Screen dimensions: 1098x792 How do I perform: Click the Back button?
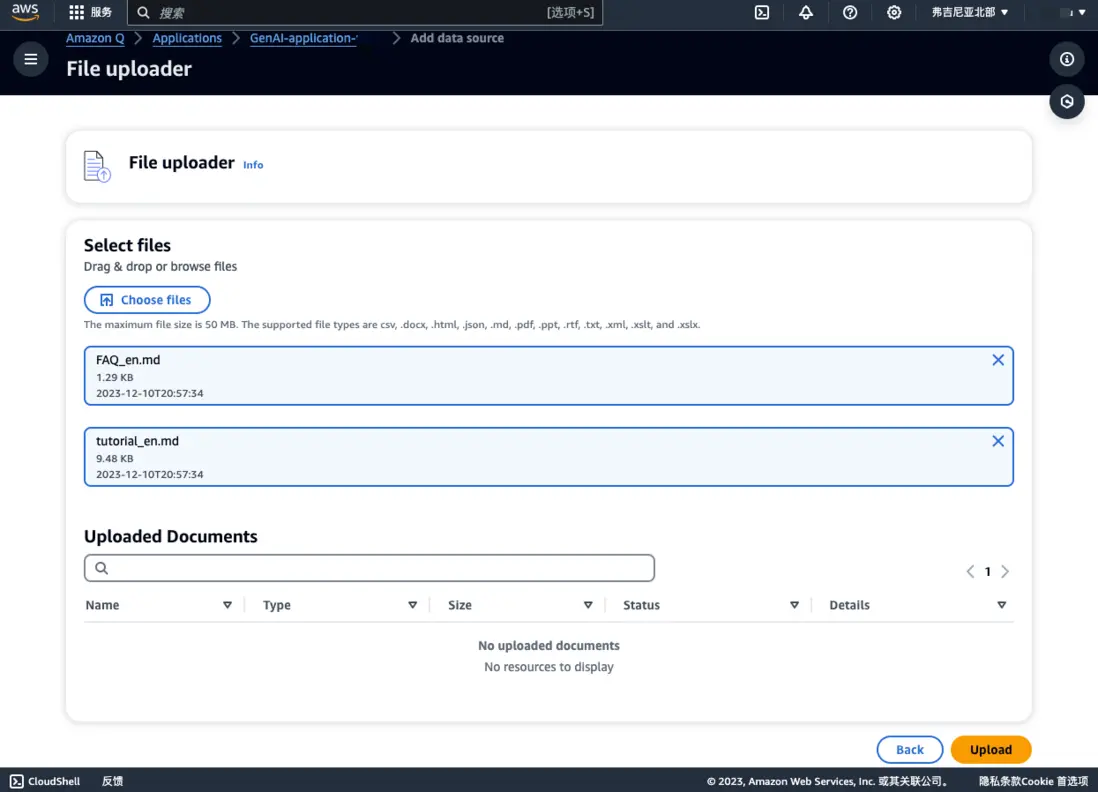click(910, 749)
